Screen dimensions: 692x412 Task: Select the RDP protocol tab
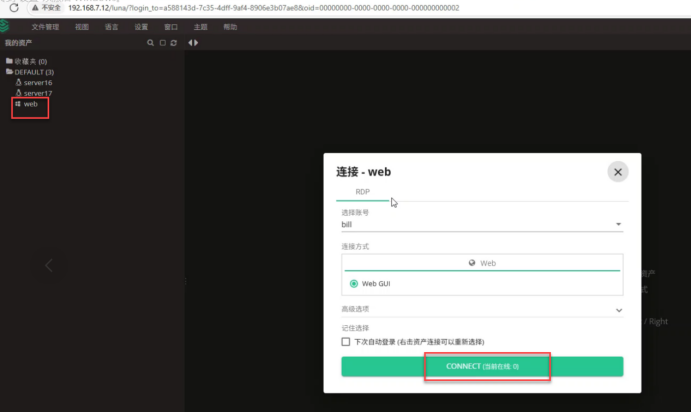click(362, 192)
